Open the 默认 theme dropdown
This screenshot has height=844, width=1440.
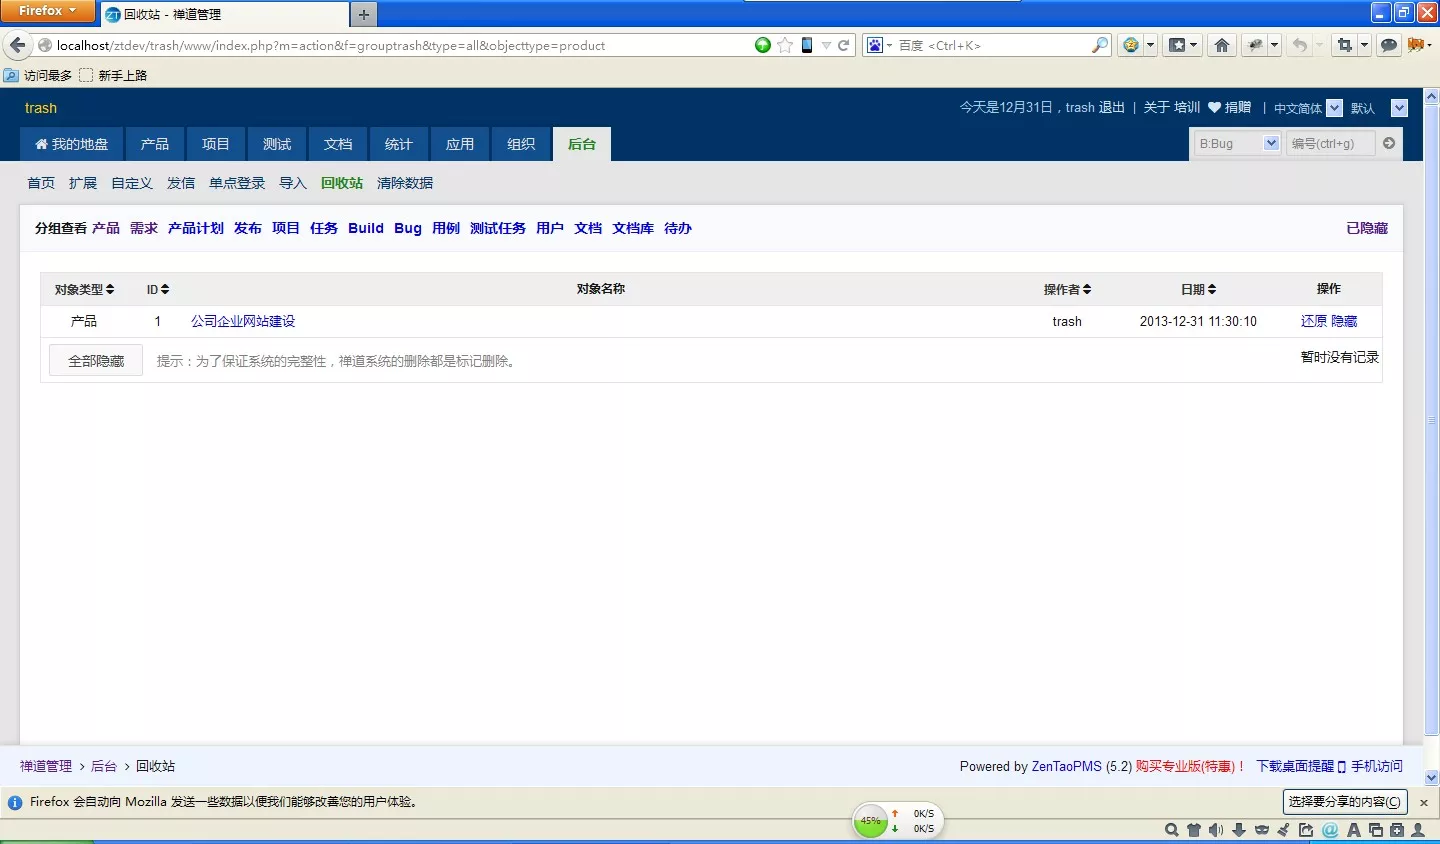click(1378, 108)
